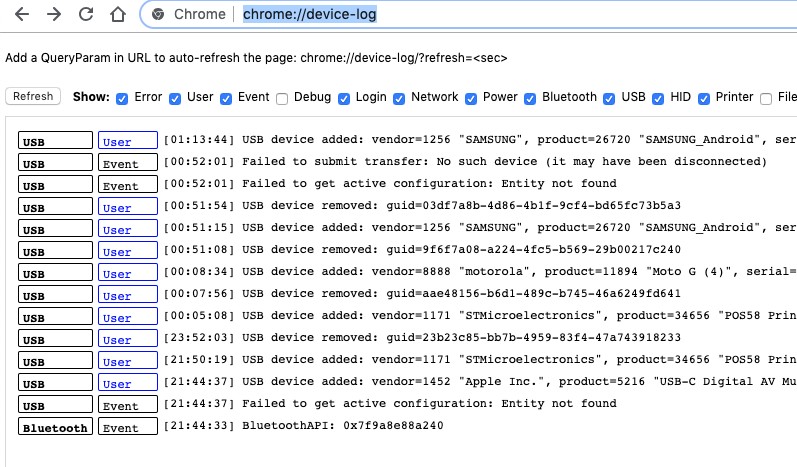The width and height of the screenshot is (797, 467).
Task: Select the 'Failed to submit transfer' log message
Action: click(x=504, y=162)
